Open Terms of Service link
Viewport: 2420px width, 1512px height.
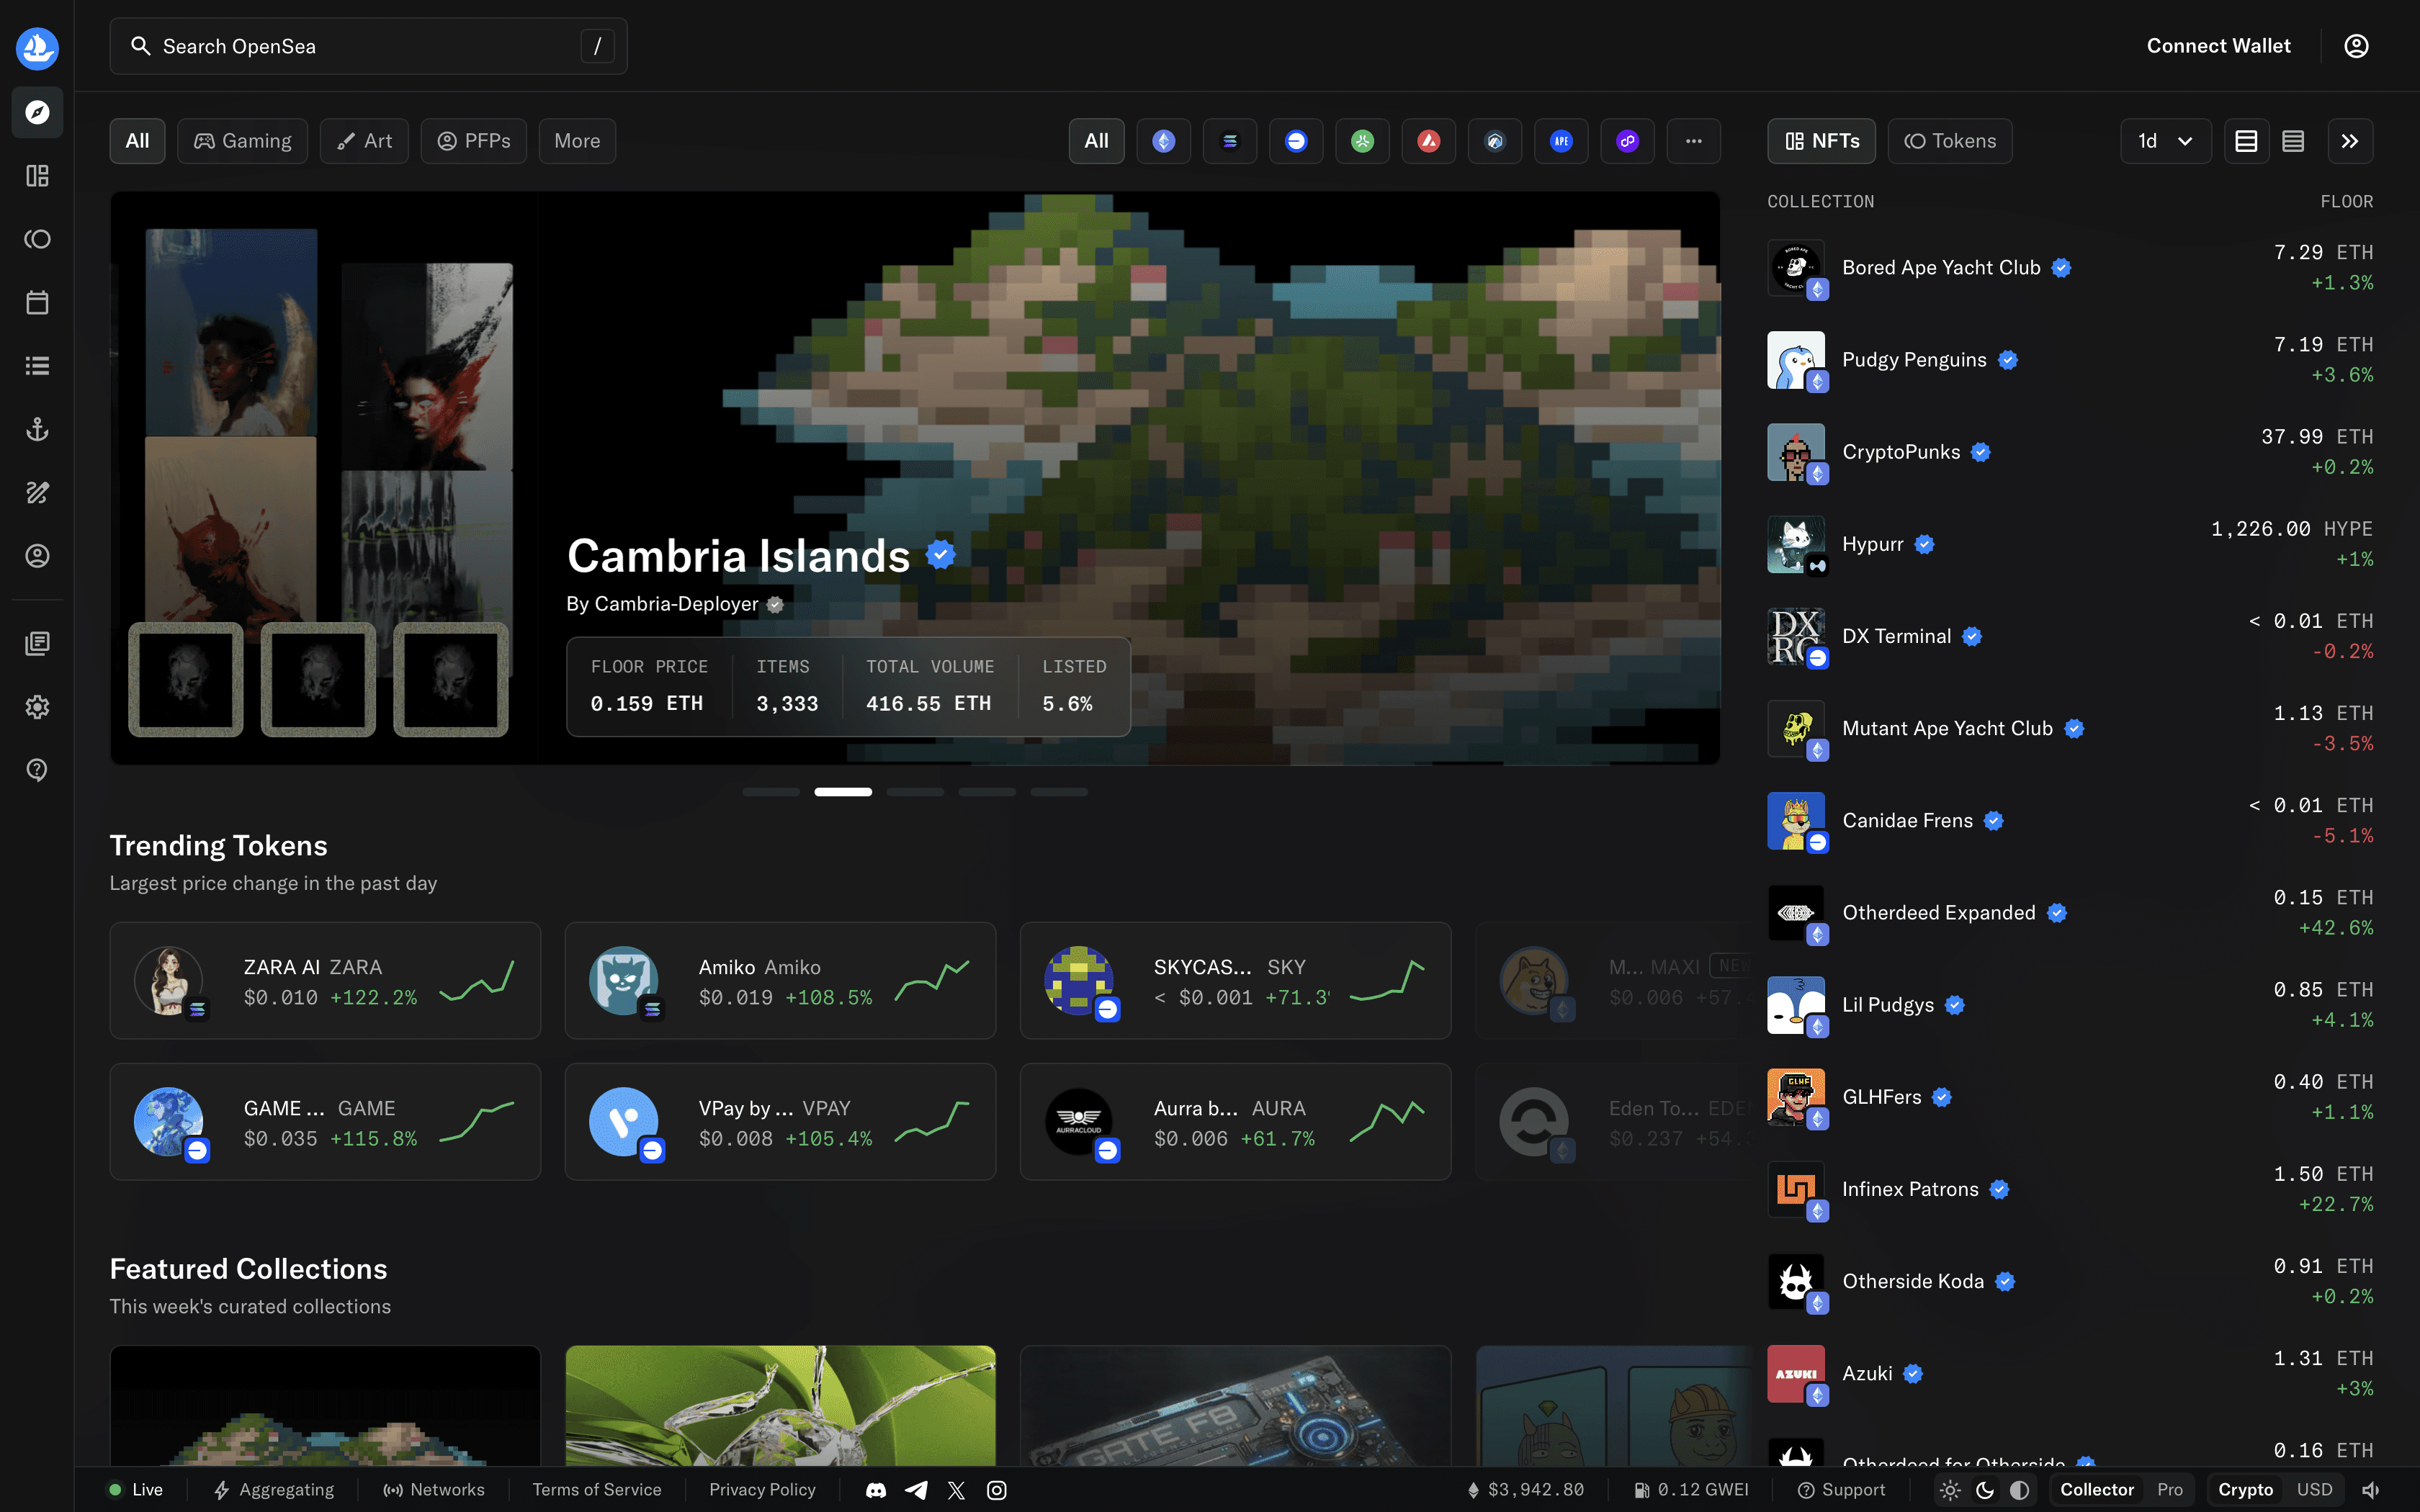coord(597,1490)
